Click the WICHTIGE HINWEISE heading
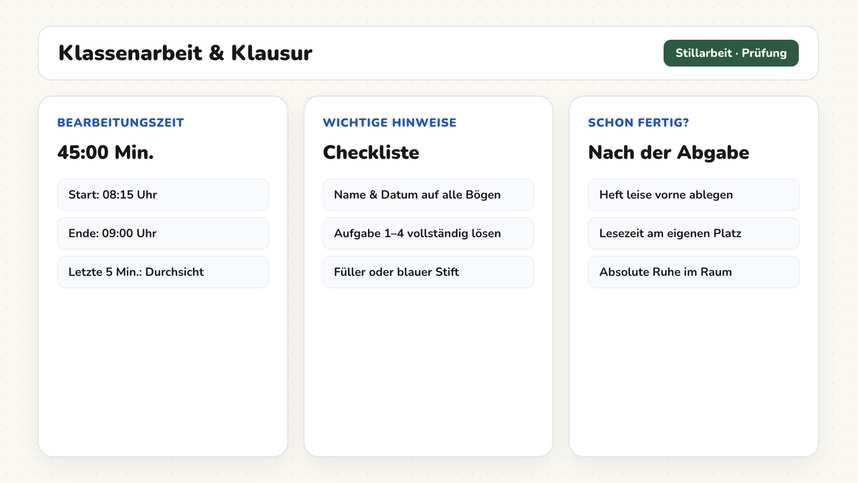 tap(390, 123)
